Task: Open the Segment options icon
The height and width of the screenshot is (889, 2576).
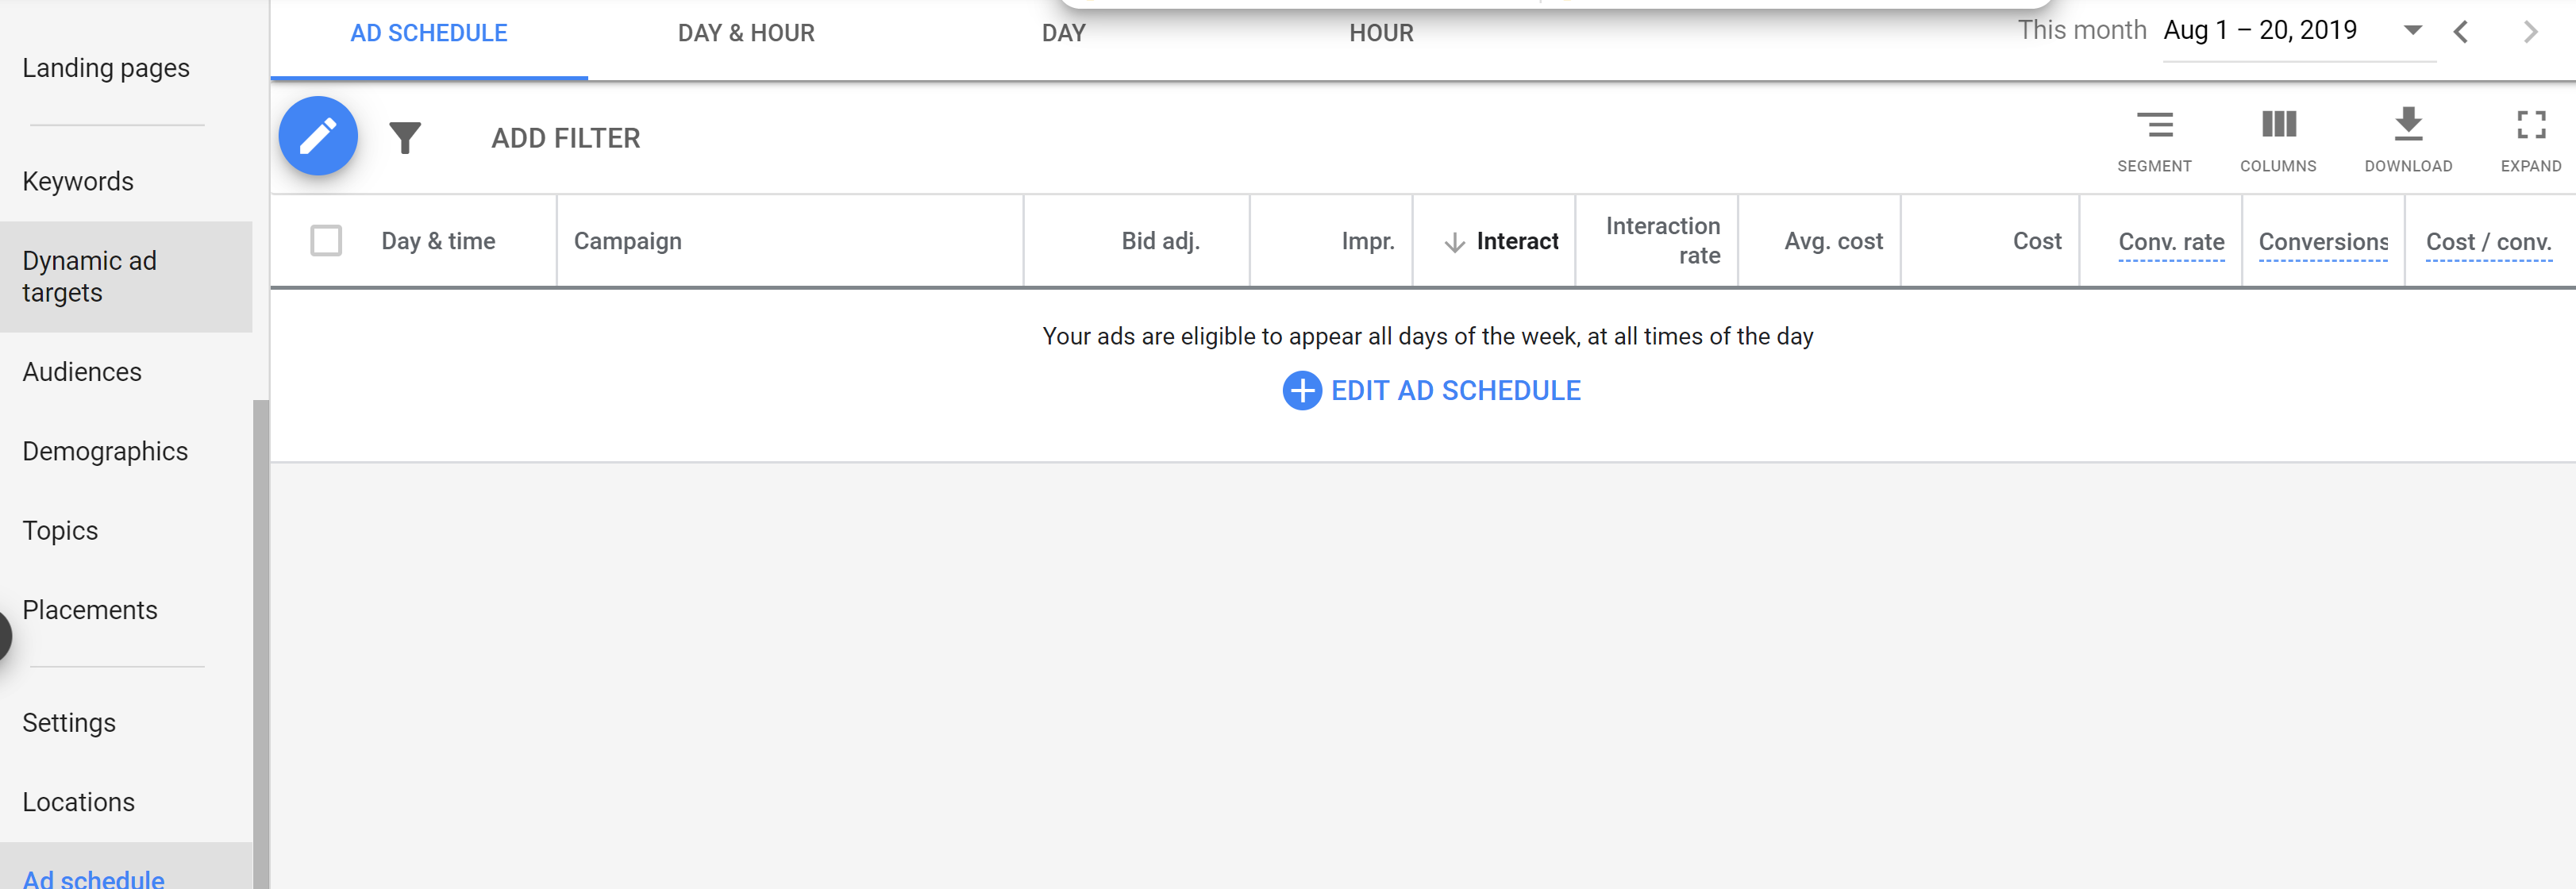Action: 2154,125
